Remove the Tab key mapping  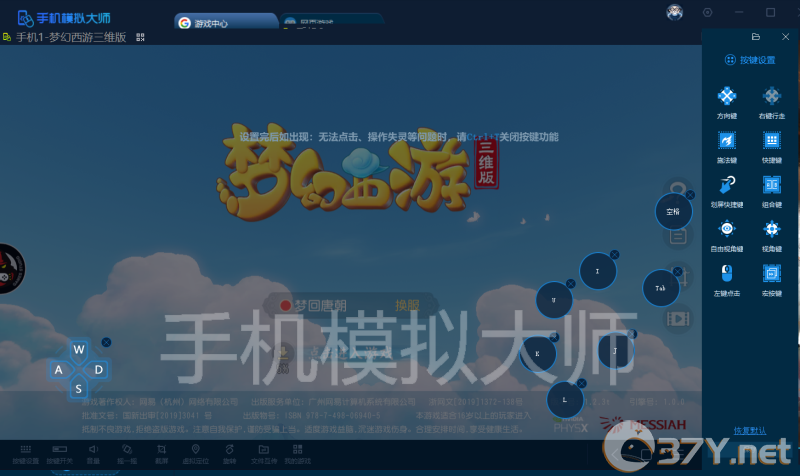[678, 272]
